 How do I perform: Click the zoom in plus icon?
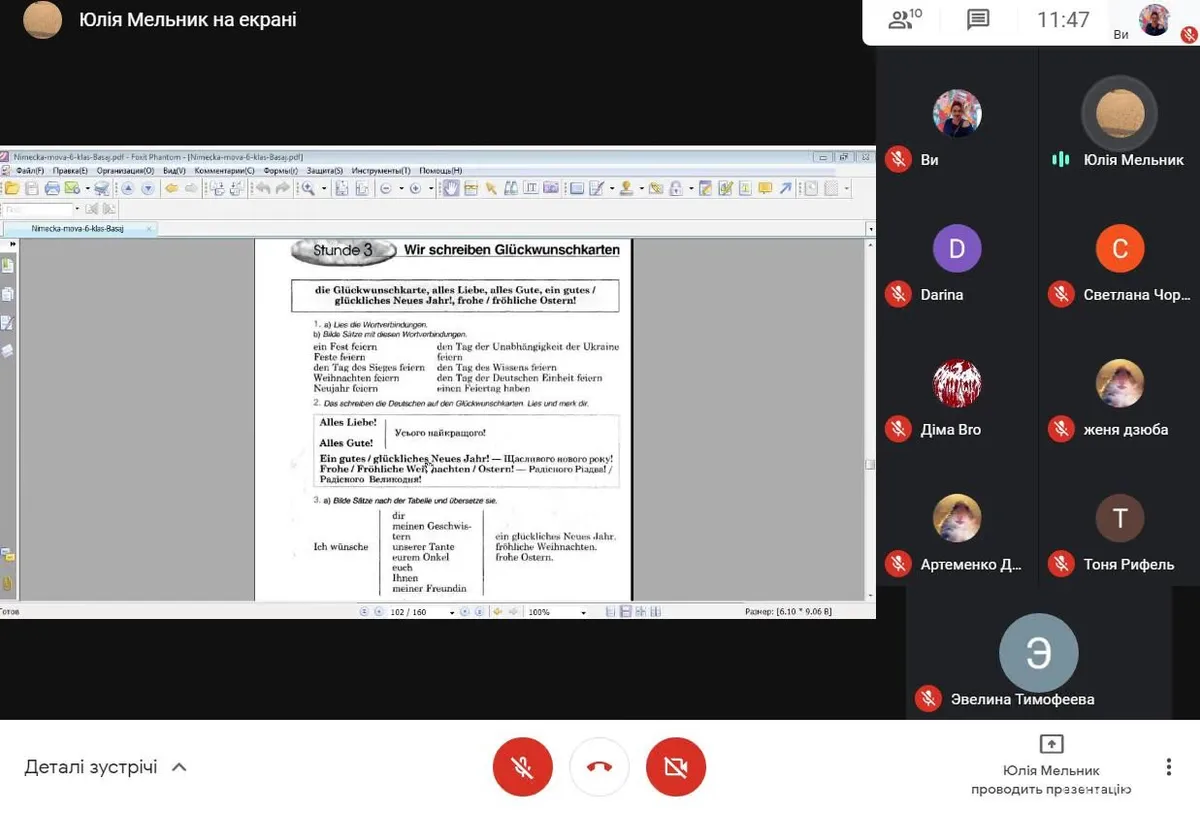416,188
